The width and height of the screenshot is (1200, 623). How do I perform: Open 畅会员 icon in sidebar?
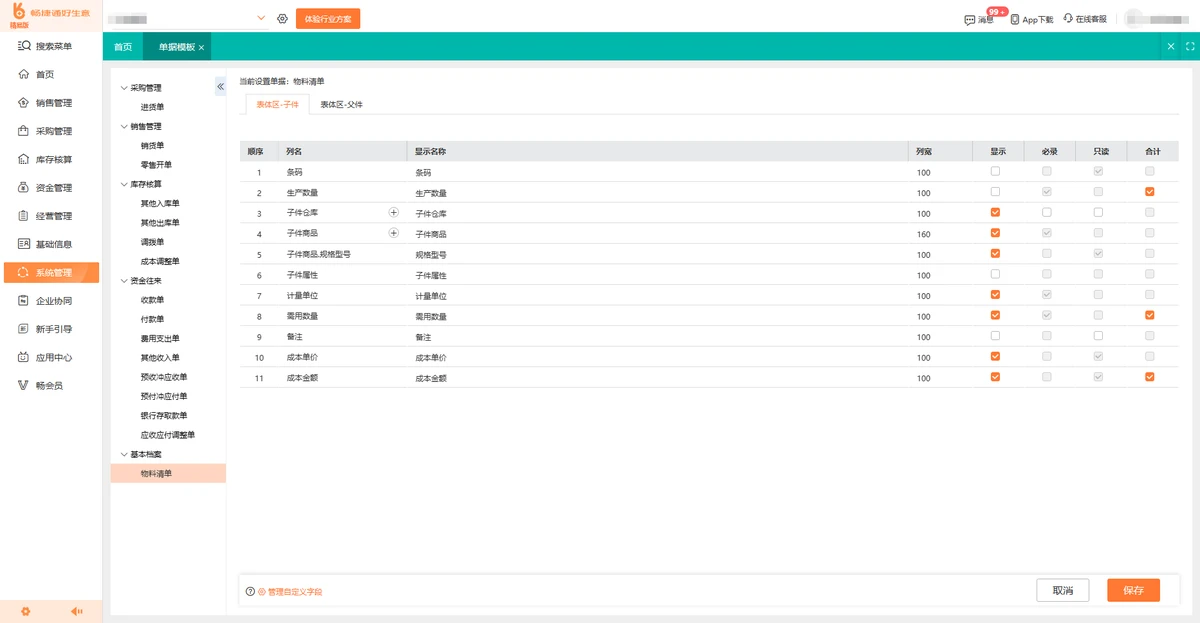click(24, 386)
